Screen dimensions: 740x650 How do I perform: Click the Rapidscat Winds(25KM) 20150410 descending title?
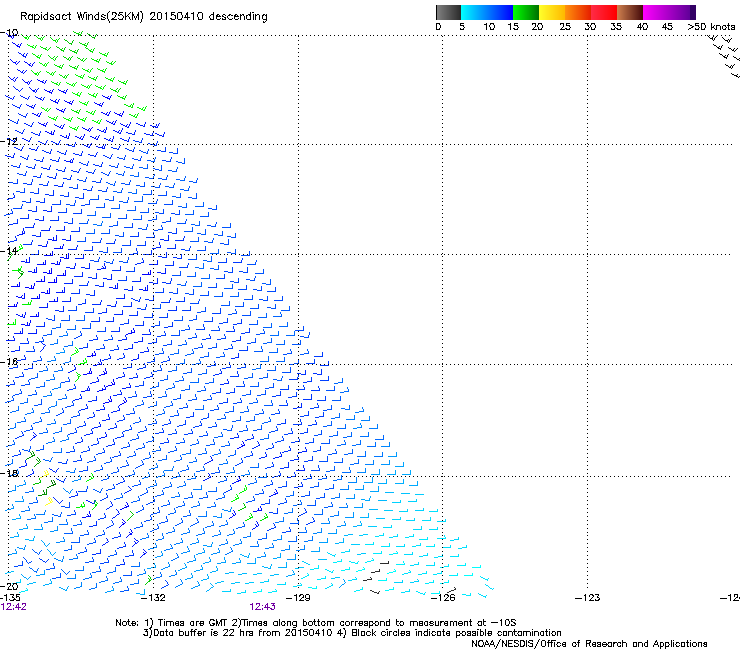point(143,16)
